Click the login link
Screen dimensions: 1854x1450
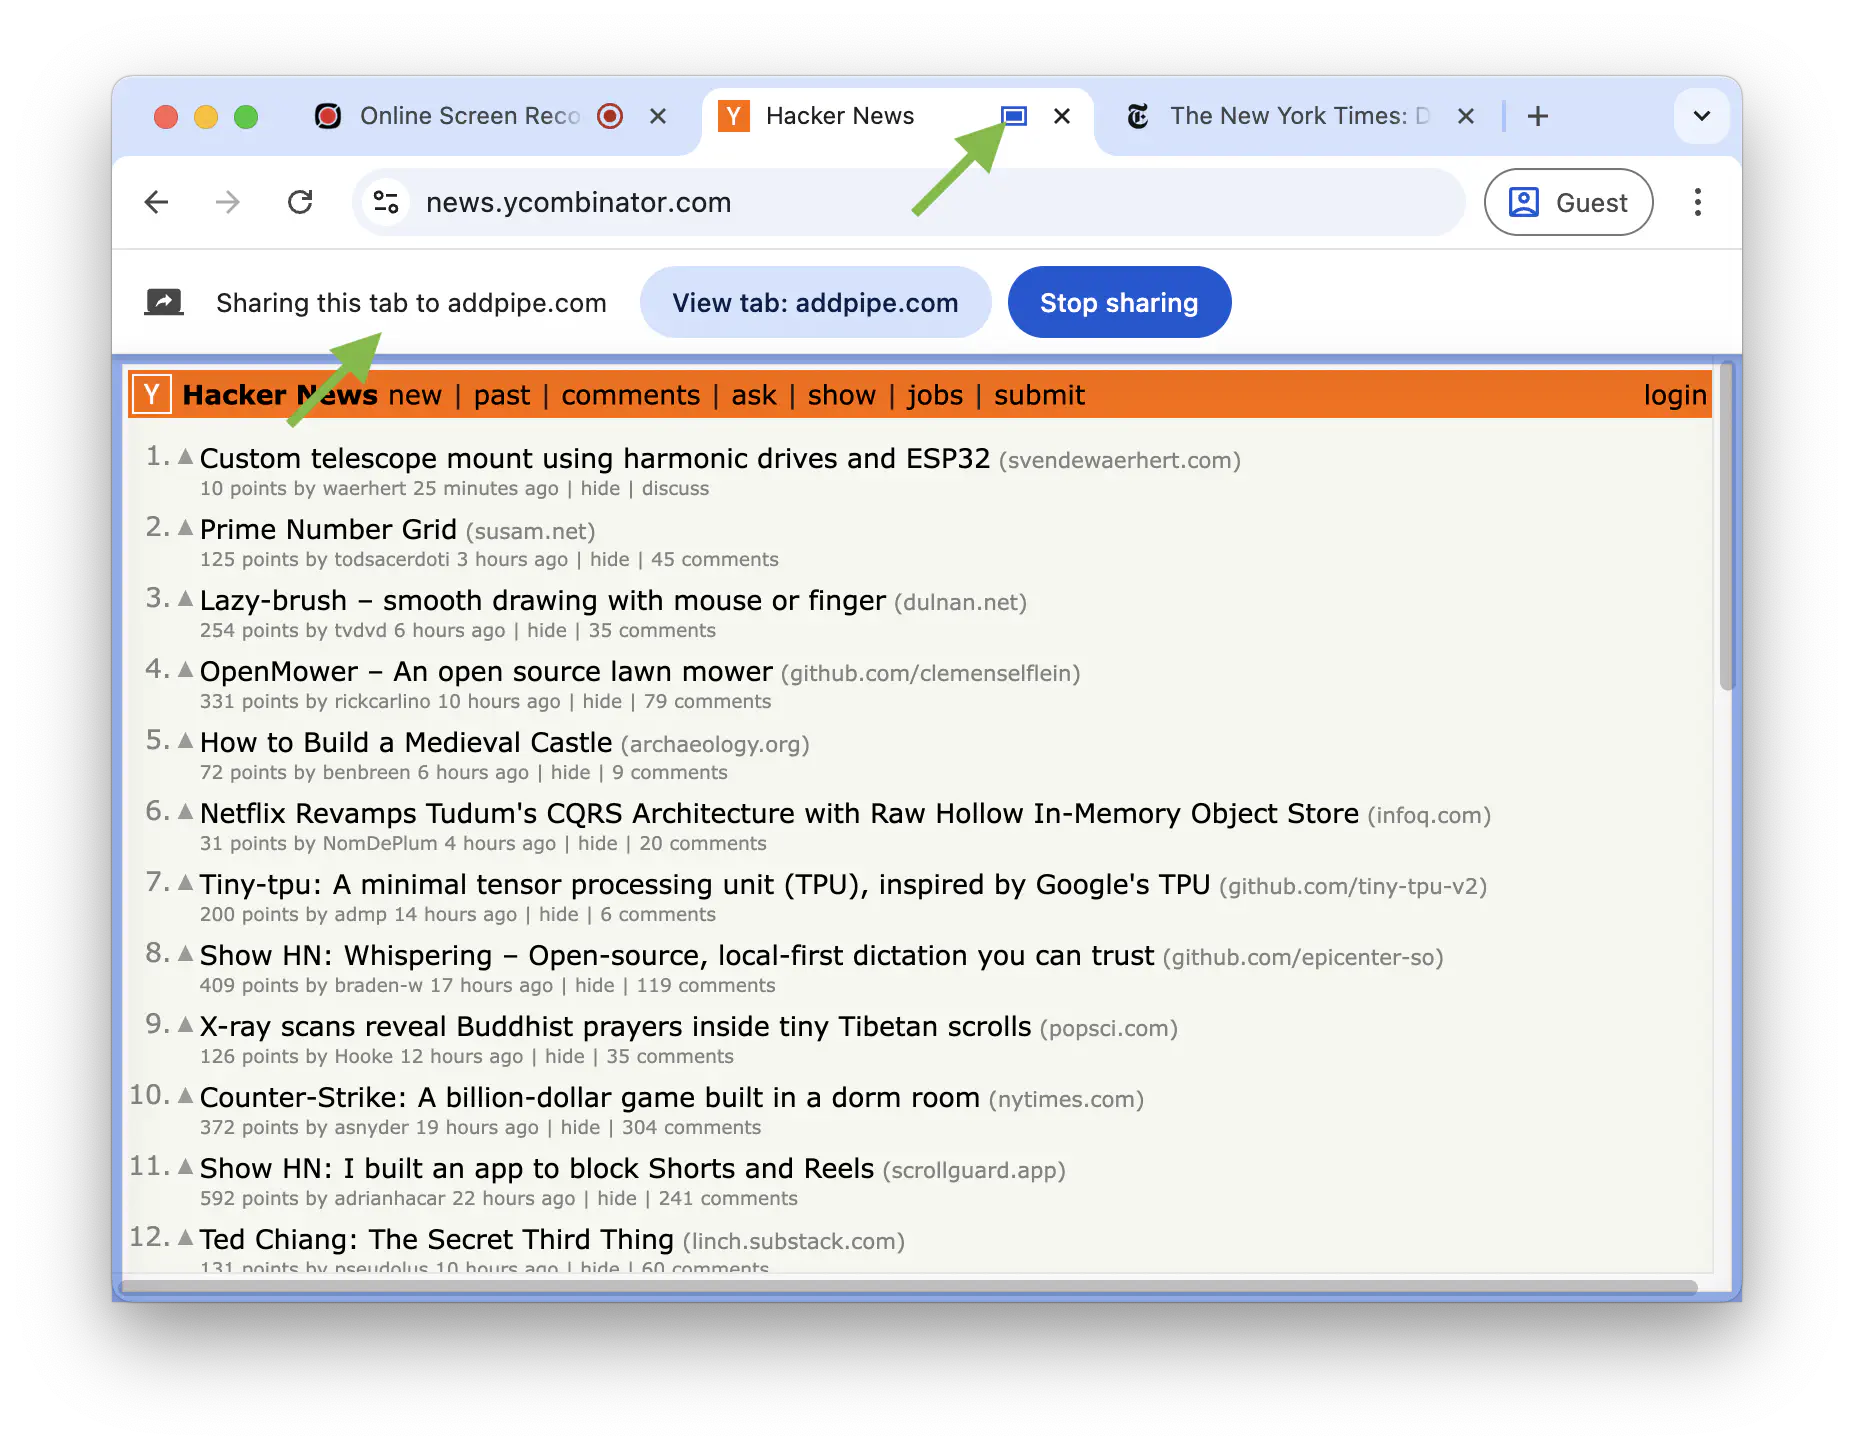tap(1675, 395)
